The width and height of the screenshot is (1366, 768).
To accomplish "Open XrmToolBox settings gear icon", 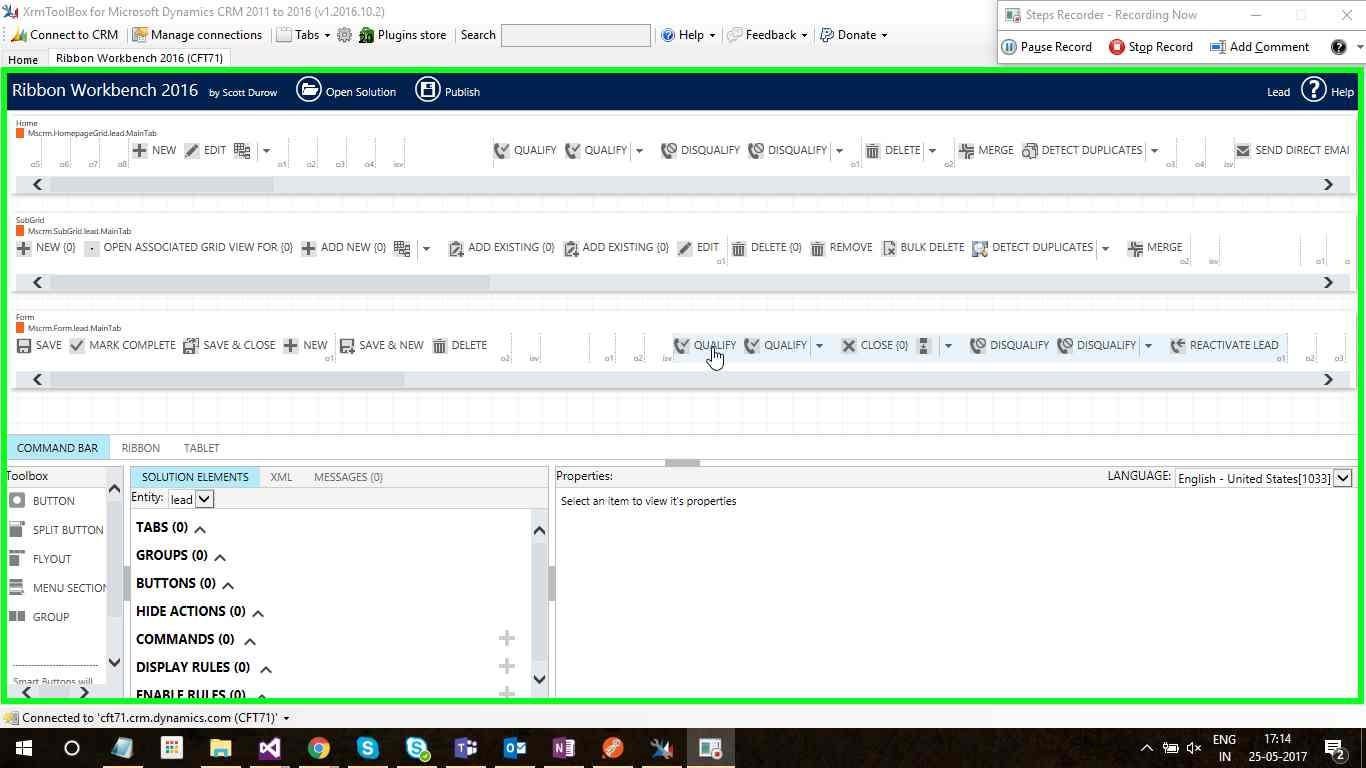I will tap(344, 35).
